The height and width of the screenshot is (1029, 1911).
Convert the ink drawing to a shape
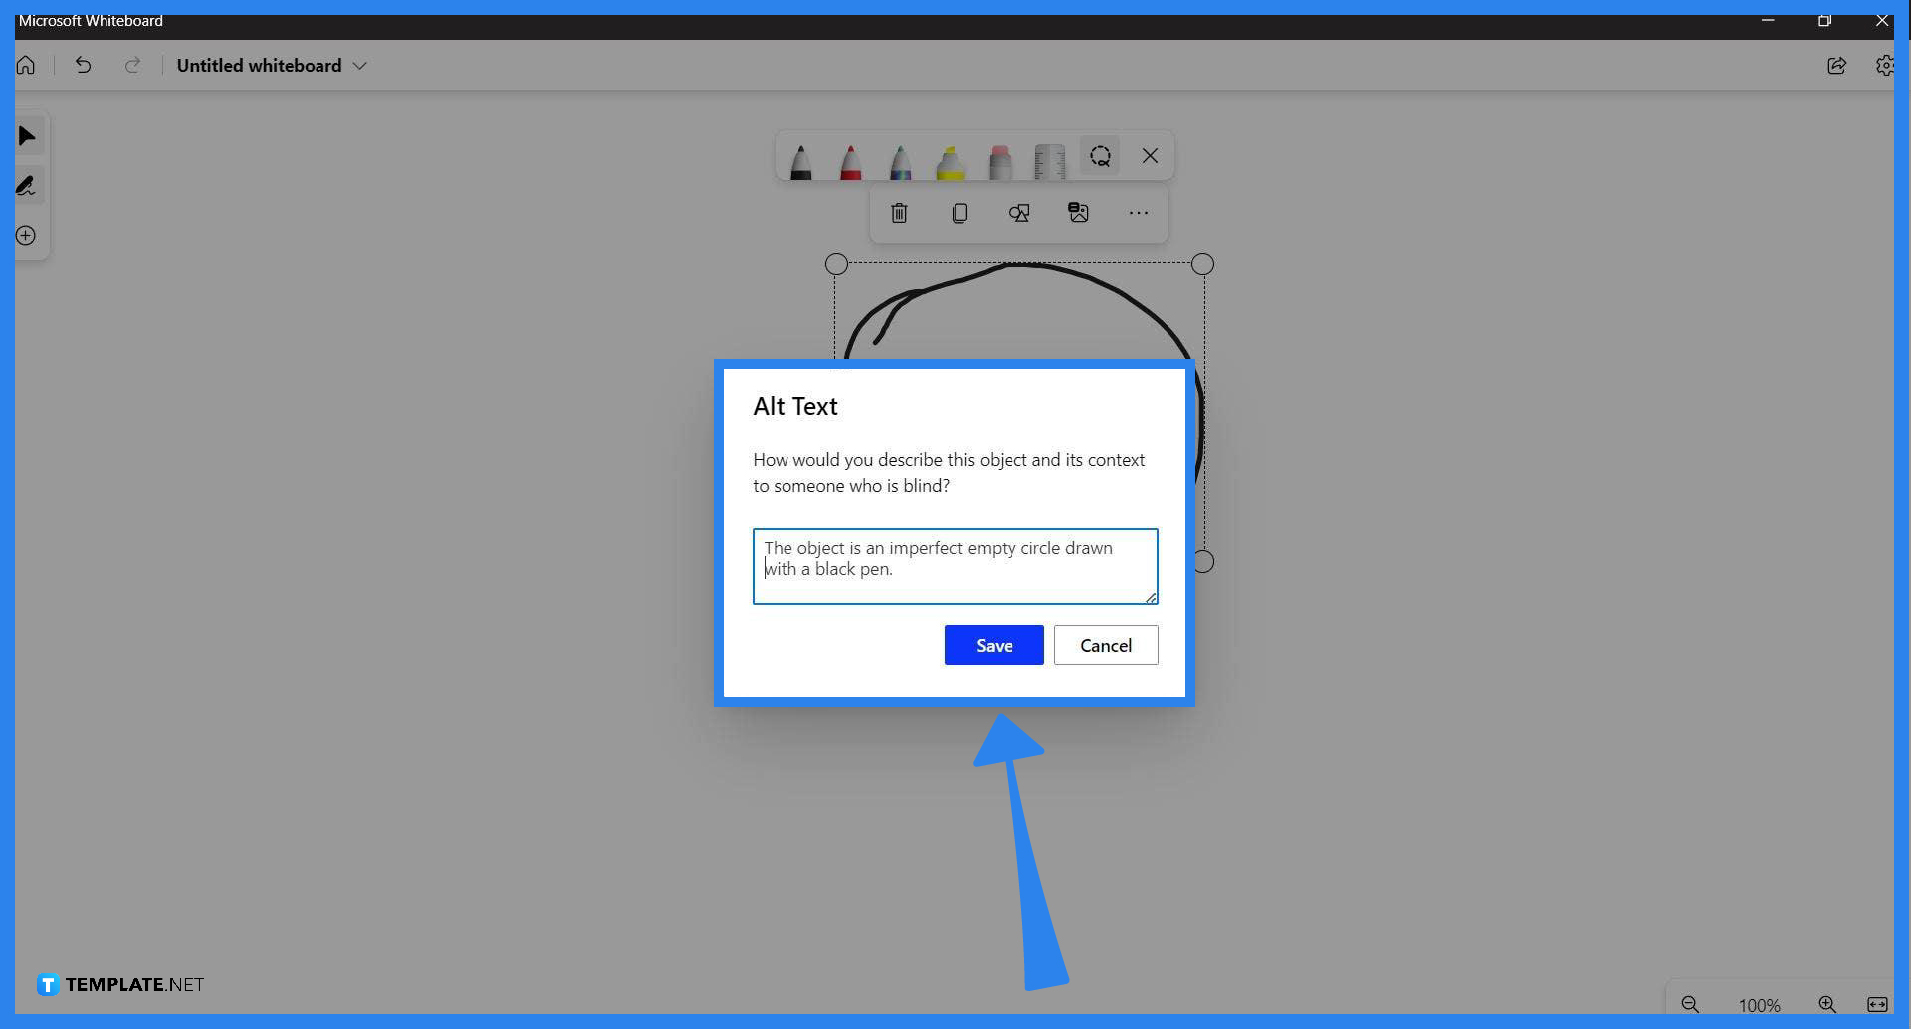pos(1019,212)
